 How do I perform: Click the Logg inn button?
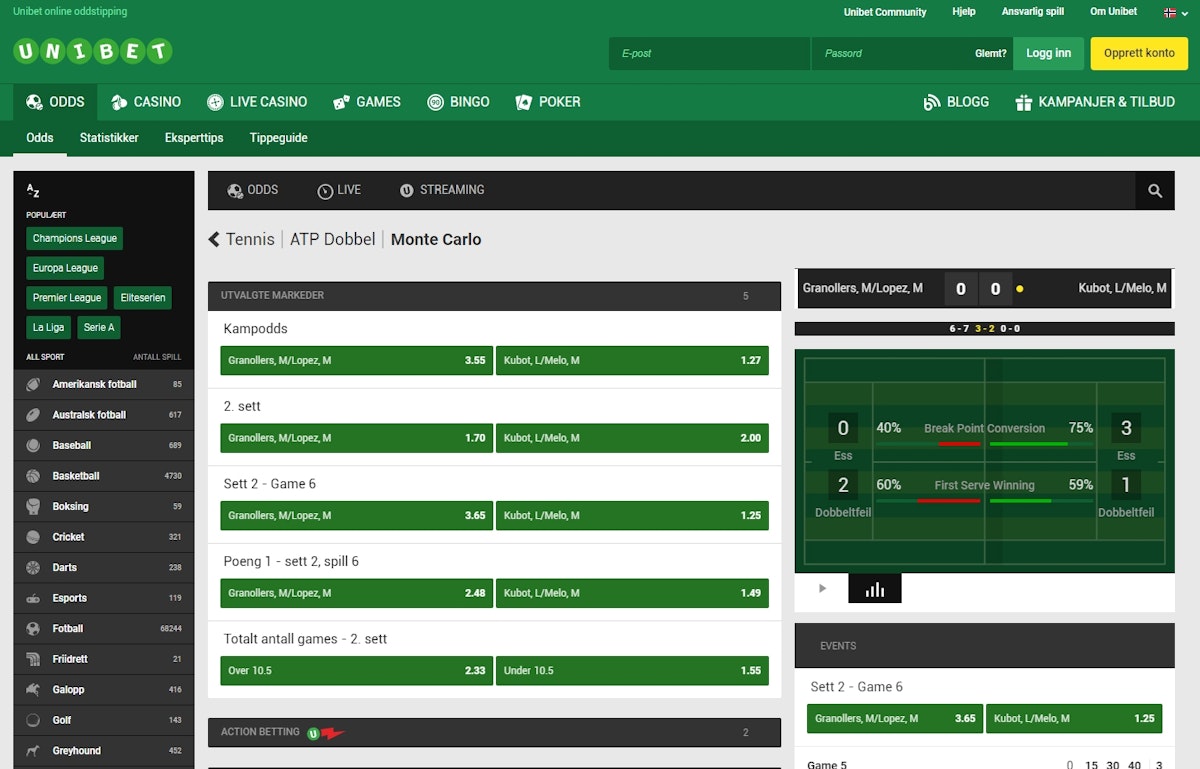(x=1048, y=54)
